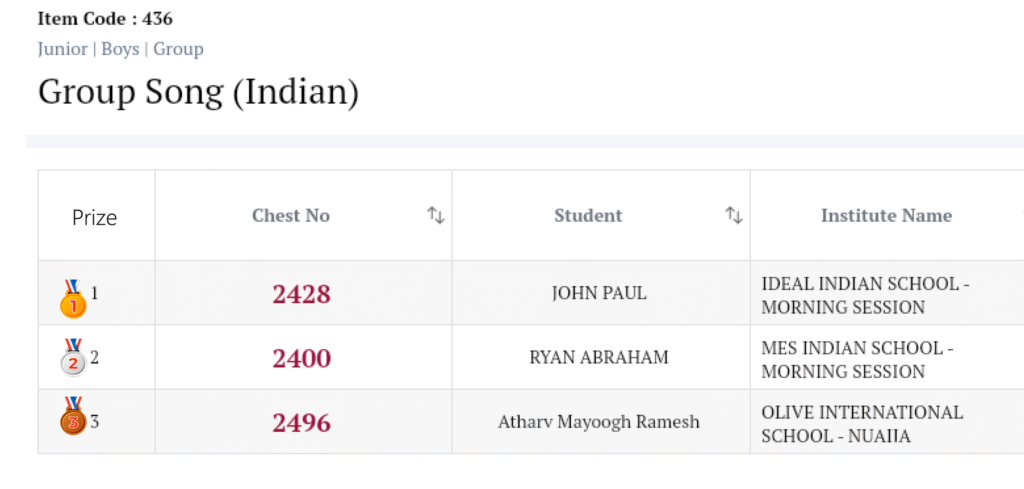Click the Institute Name column header
This screenshot has width=1024, height=489.
click(x=886, y=215)
